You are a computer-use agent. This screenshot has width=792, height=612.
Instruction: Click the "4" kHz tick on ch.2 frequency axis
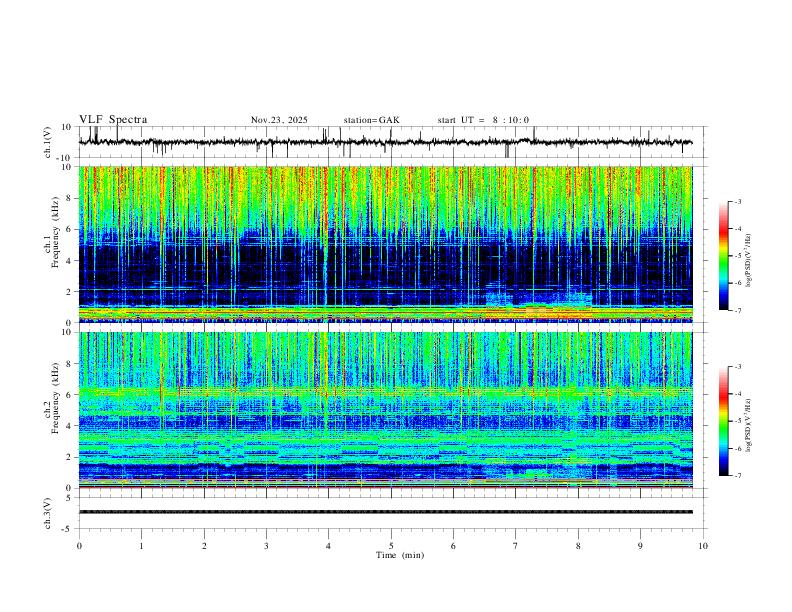tap(68, 426)
